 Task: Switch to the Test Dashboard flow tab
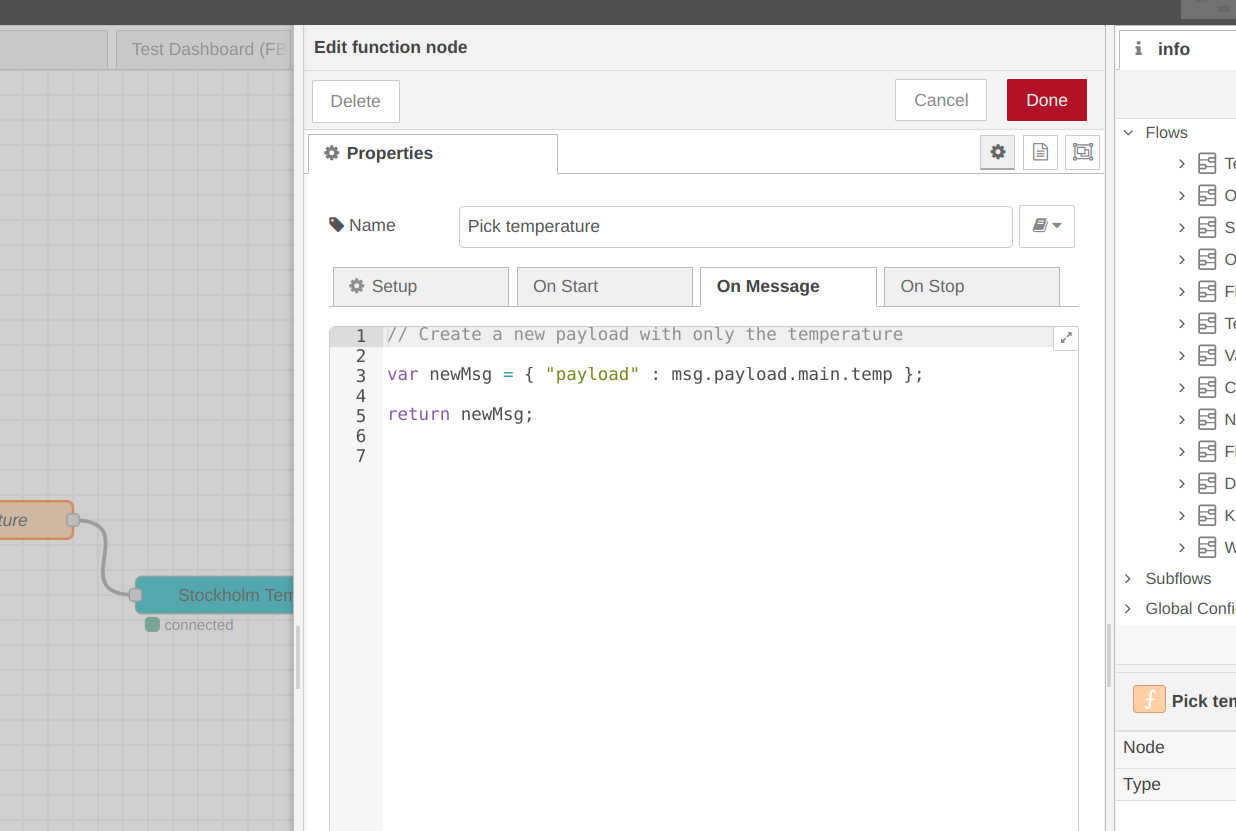point(204,49)
